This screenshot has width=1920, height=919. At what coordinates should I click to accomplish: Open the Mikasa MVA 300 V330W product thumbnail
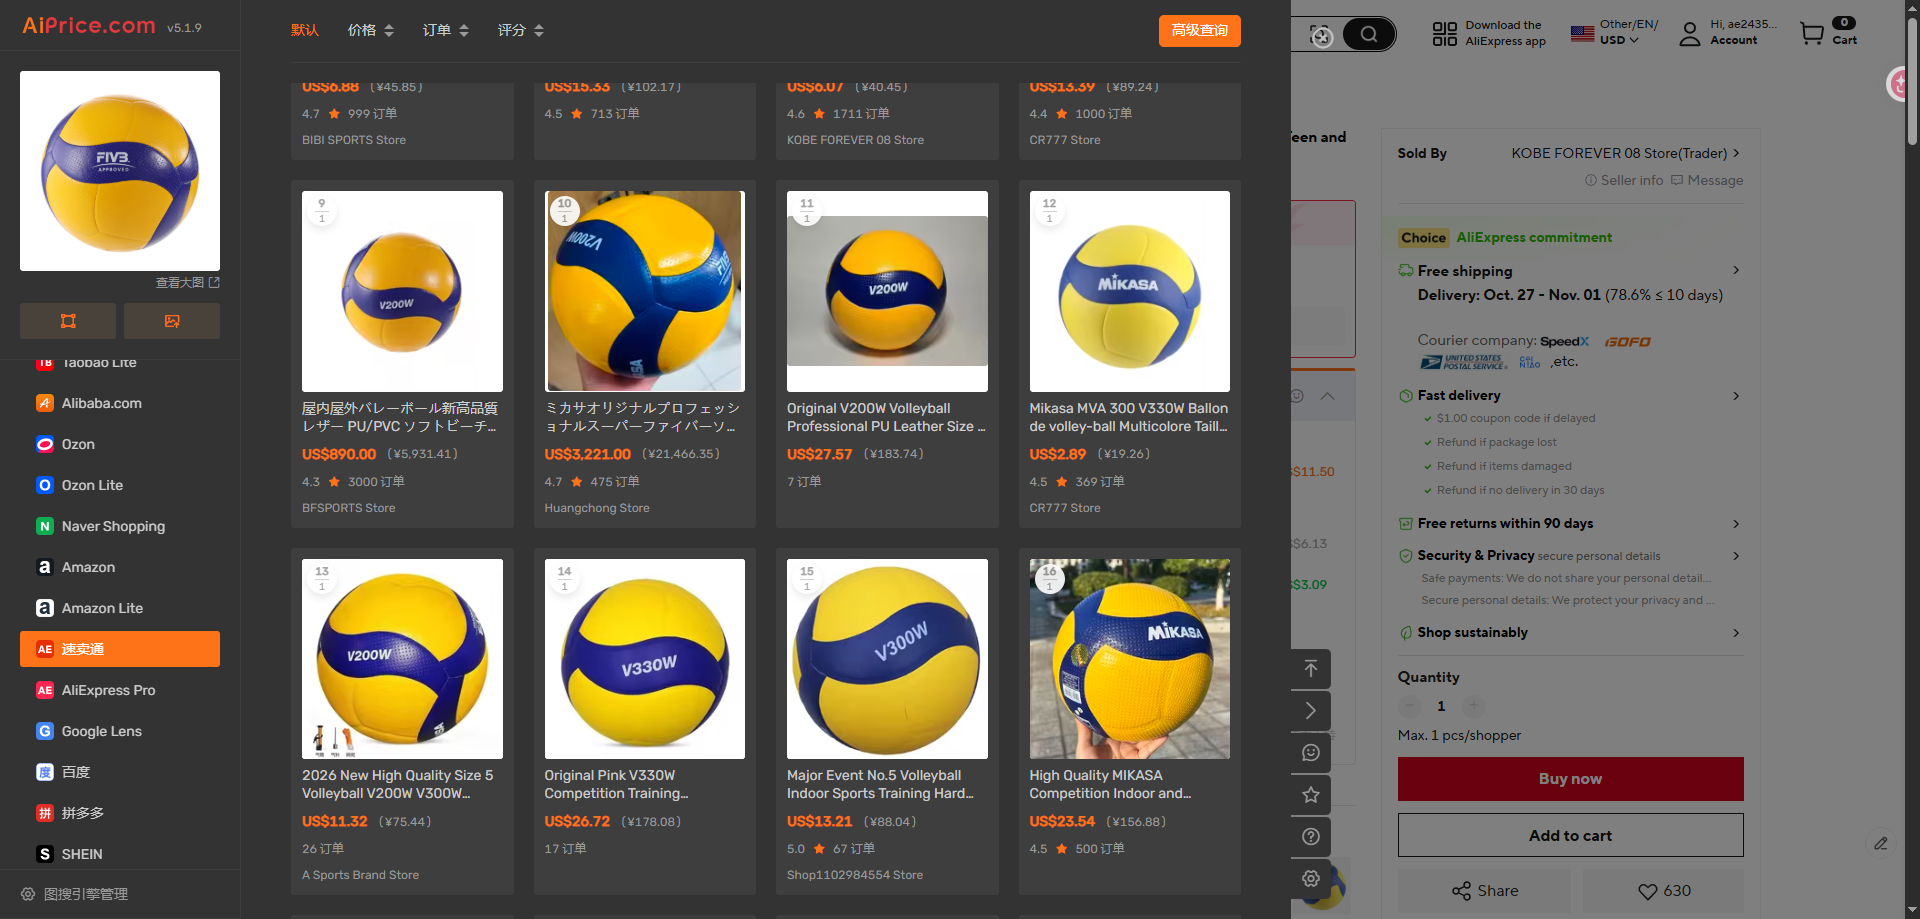pyautogui.click(x=1130, y=291)
